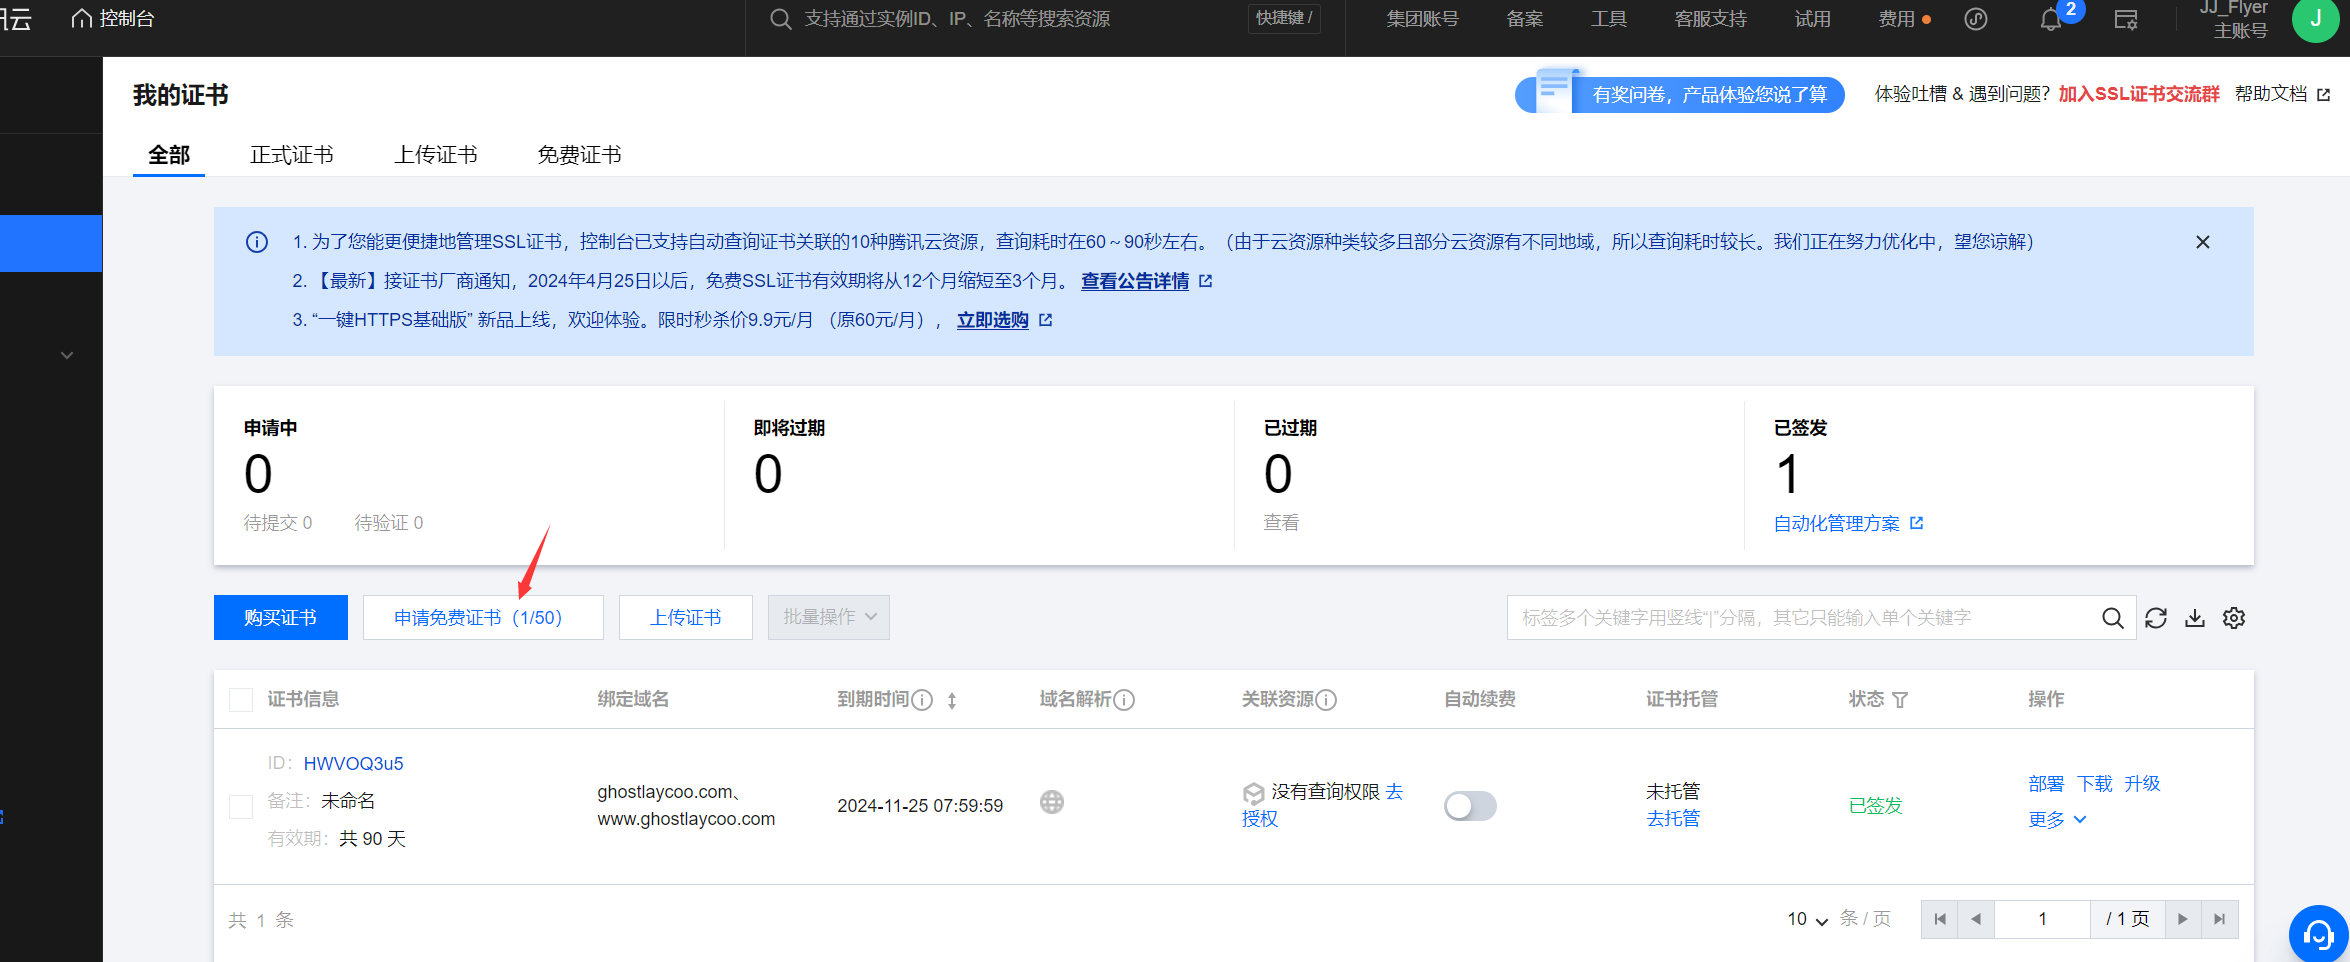Switch to the 正式证书 tab
2350x962 pixels.
point(291,155)
